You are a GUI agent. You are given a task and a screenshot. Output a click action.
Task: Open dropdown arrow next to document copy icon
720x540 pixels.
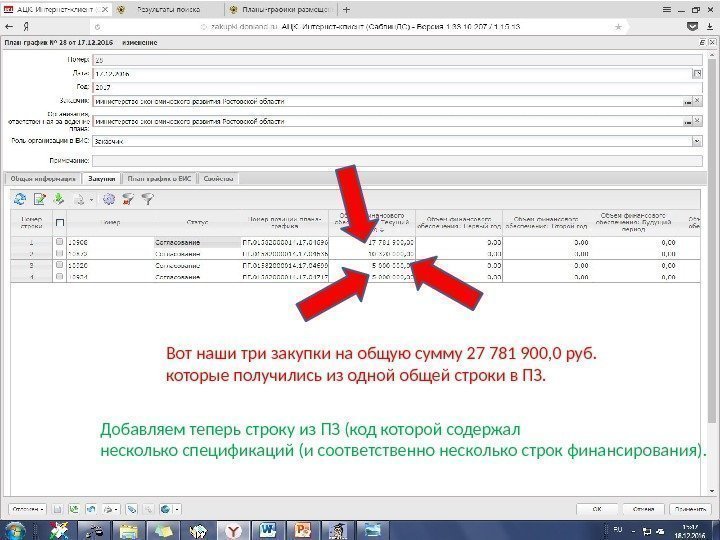(x=91, y=200)
